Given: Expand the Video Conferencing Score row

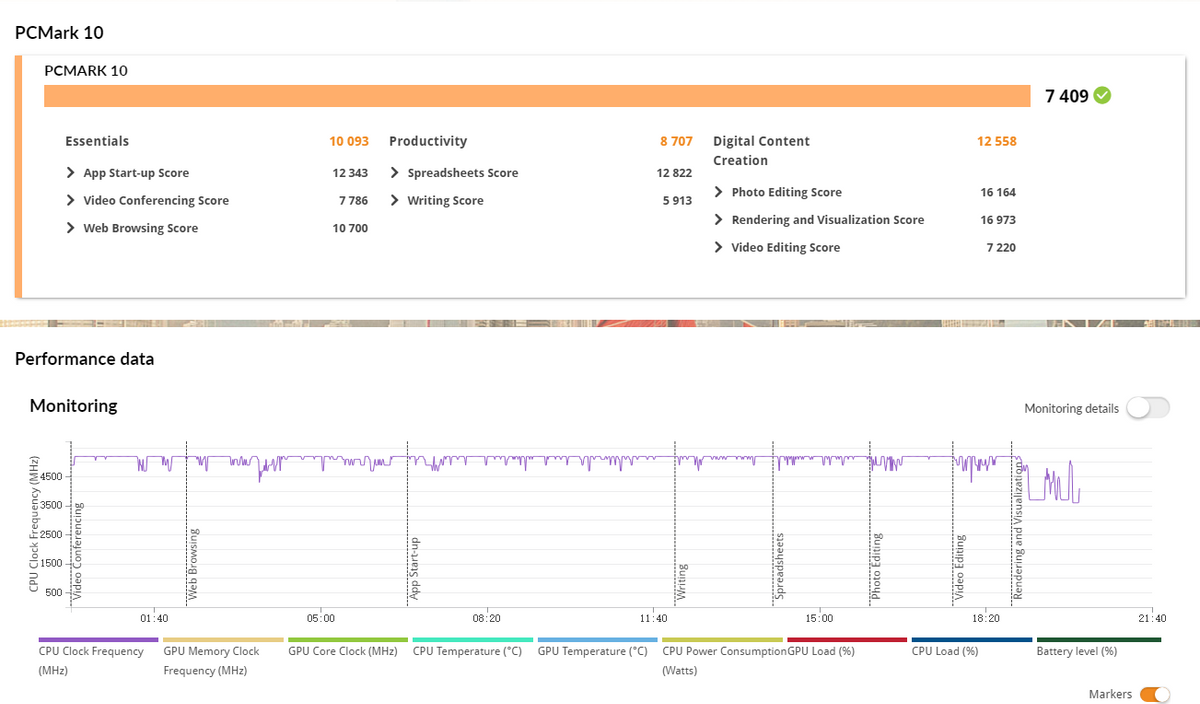Looking at the screenshot, I should 71,200.
